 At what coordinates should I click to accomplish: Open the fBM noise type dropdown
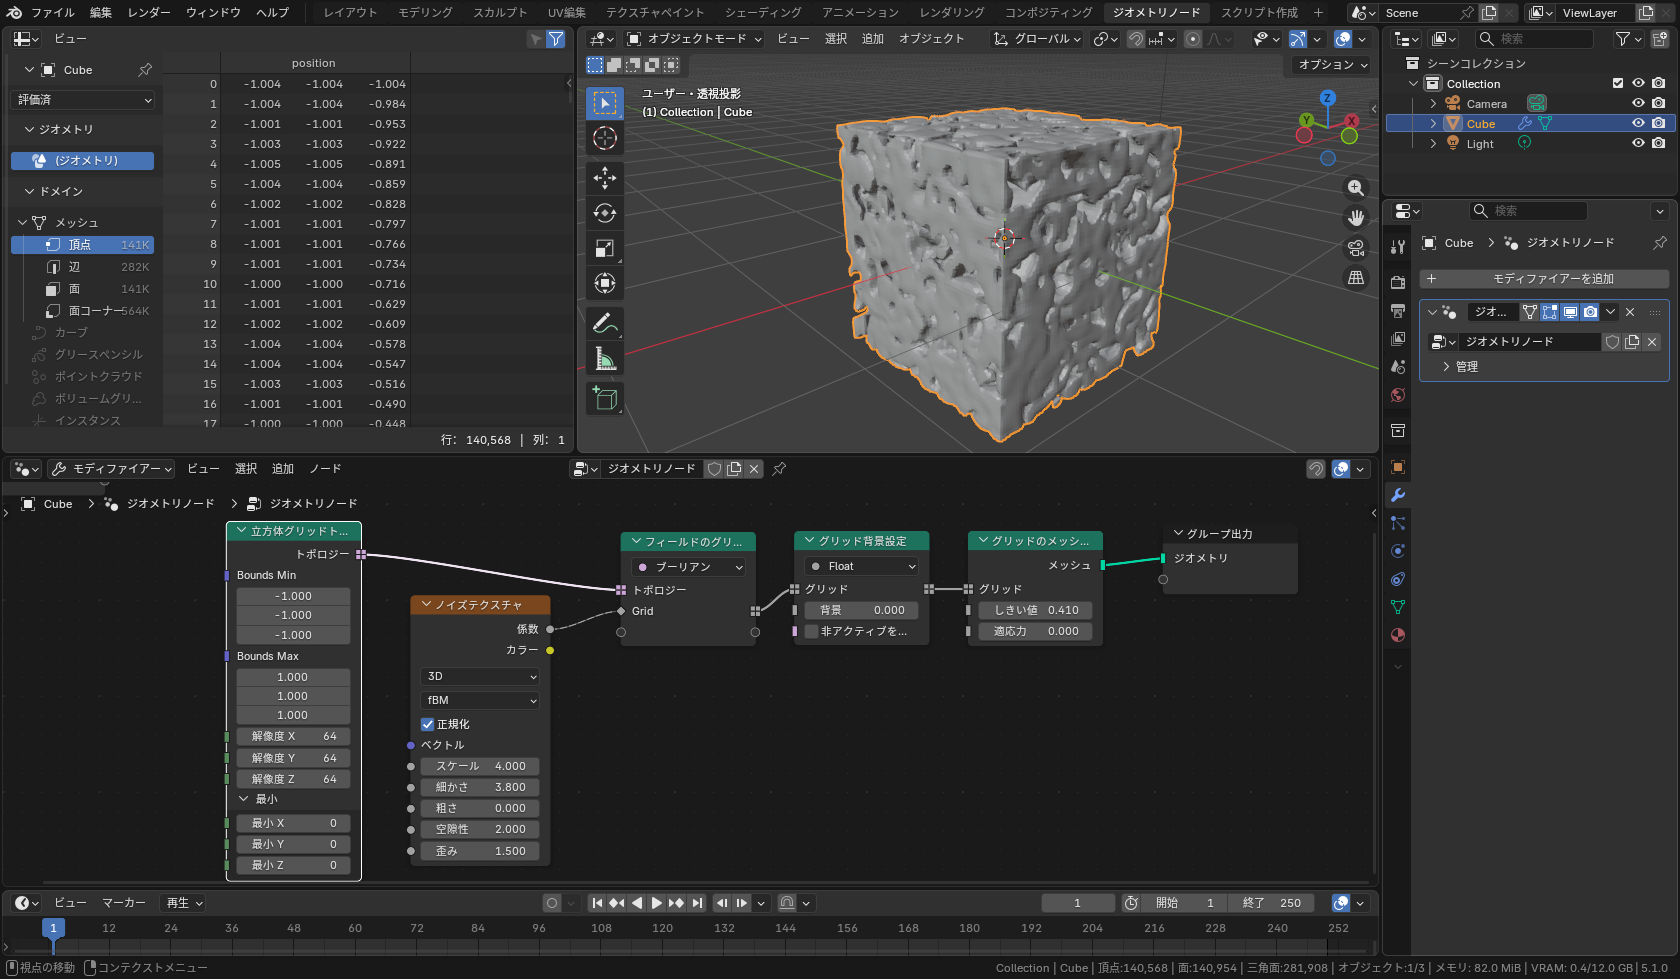point(480,700)
